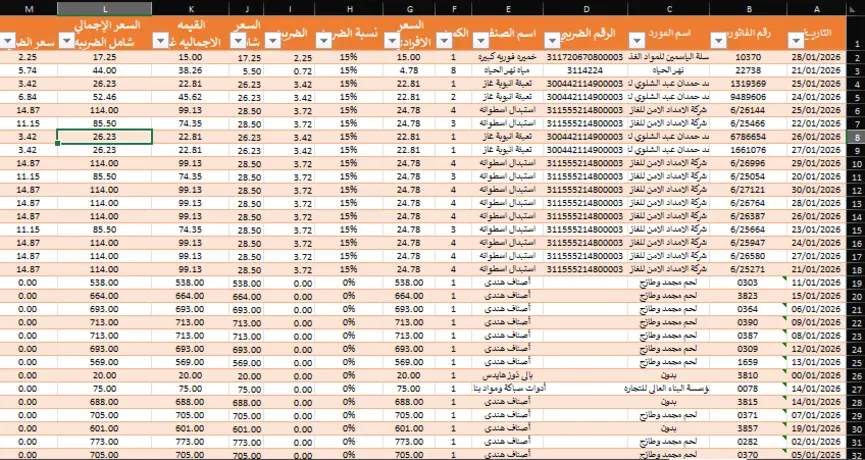Click date cell 29/01/2026

coord(816,163)
